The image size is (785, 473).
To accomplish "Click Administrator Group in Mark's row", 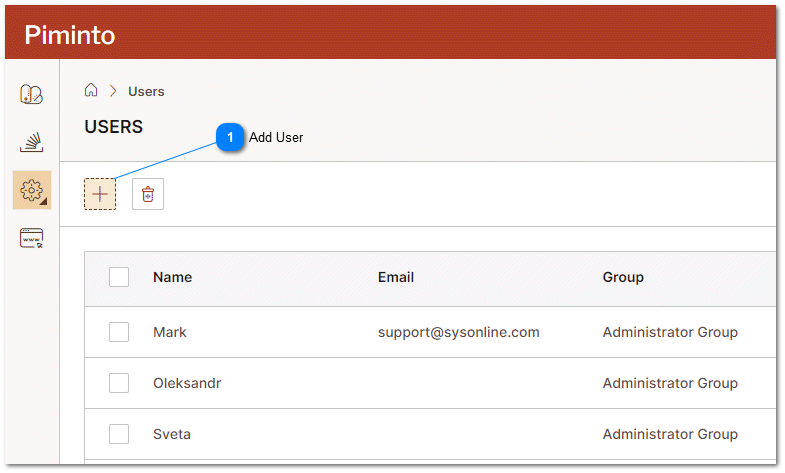I will (x=670, y=333).
